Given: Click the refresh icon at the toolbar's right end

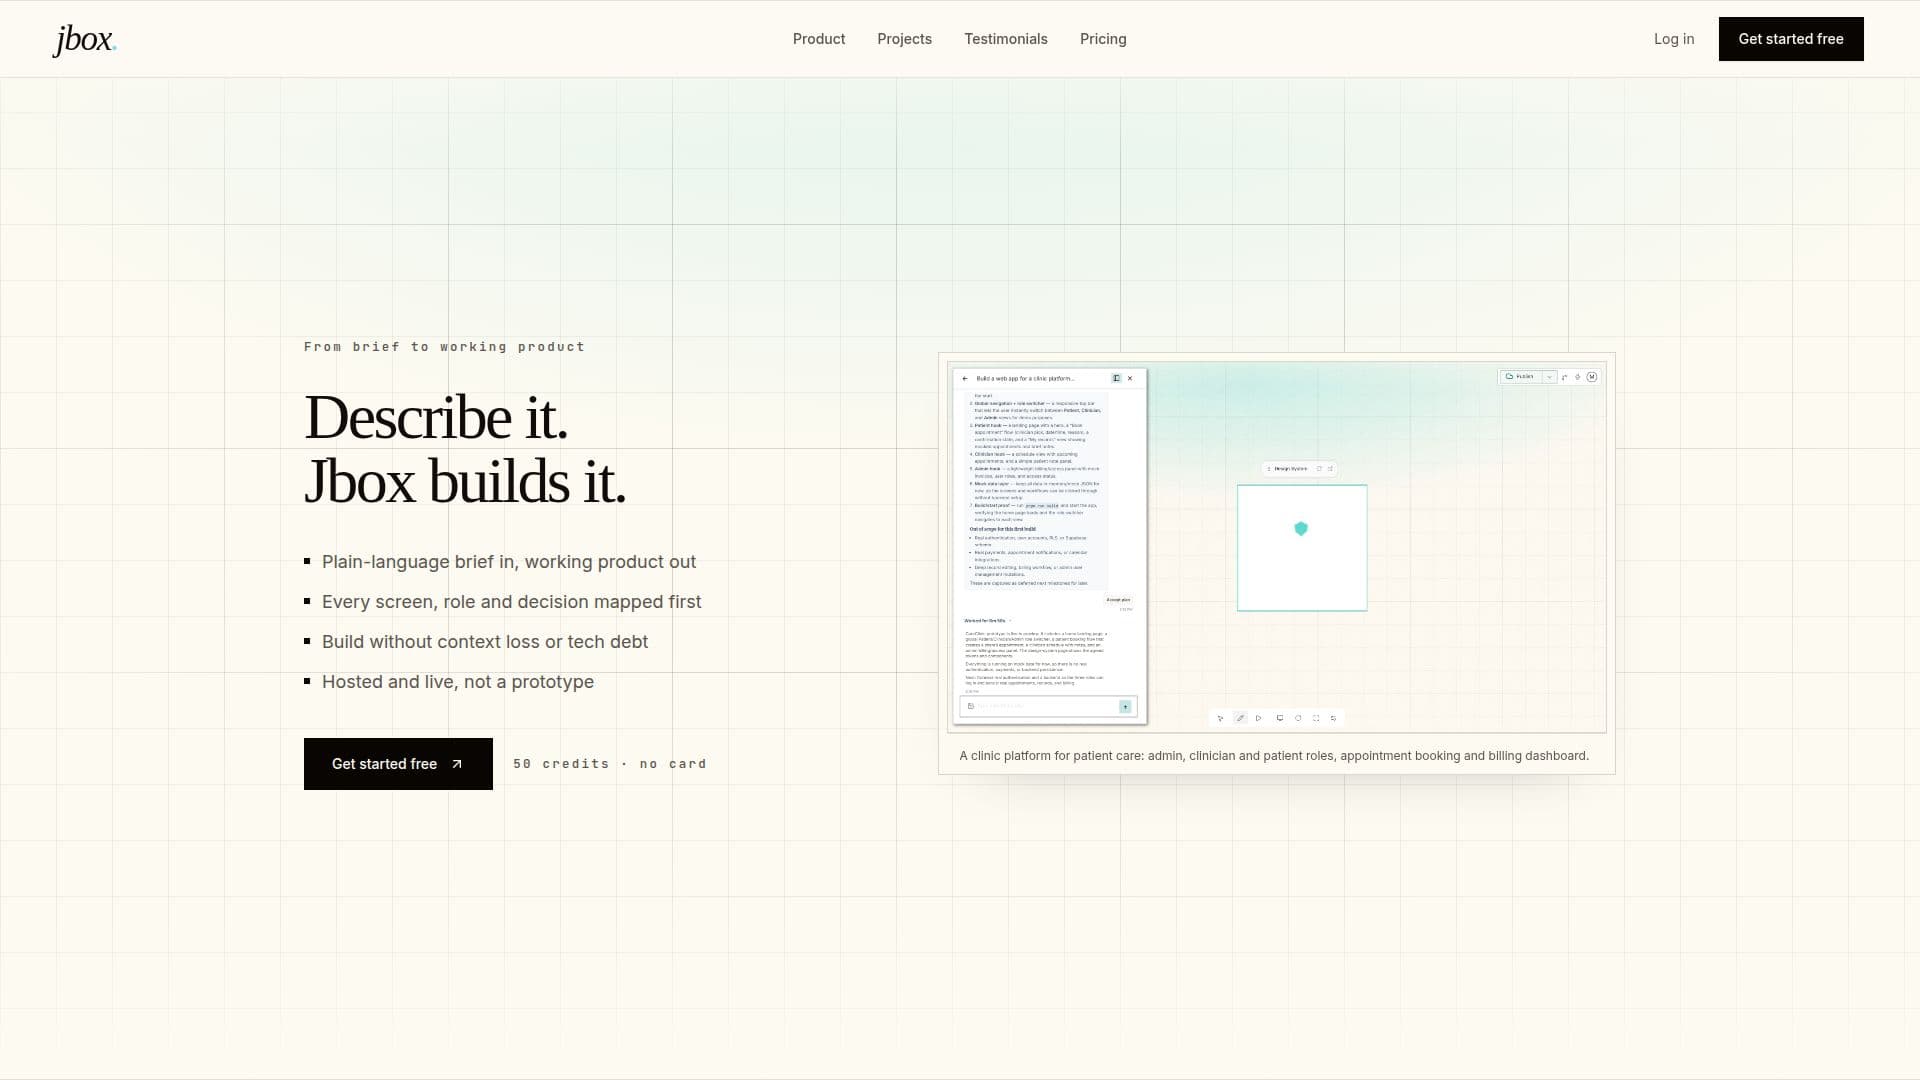Looking at the screenshot, I should [x=1333, y=718].
